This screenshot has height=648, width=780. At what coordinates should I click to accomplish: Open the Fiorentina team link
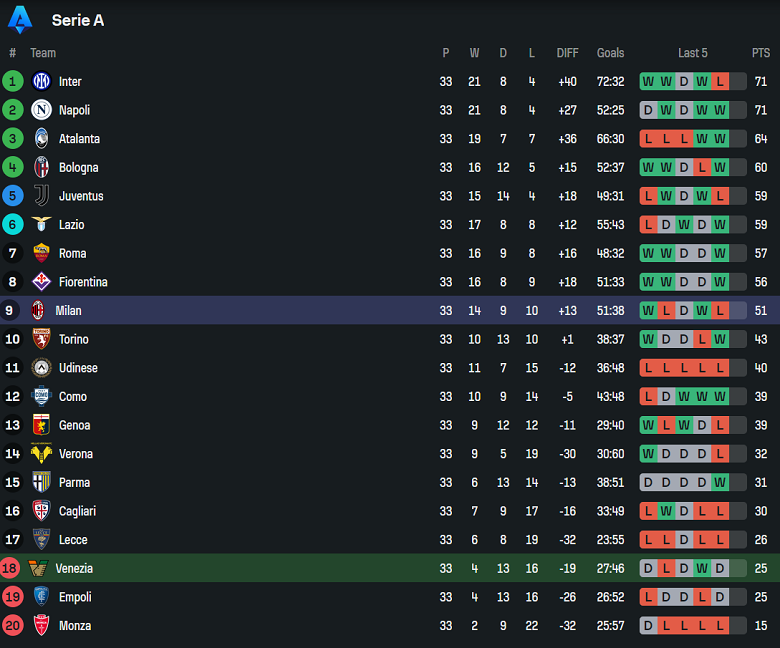coord(82,282)
